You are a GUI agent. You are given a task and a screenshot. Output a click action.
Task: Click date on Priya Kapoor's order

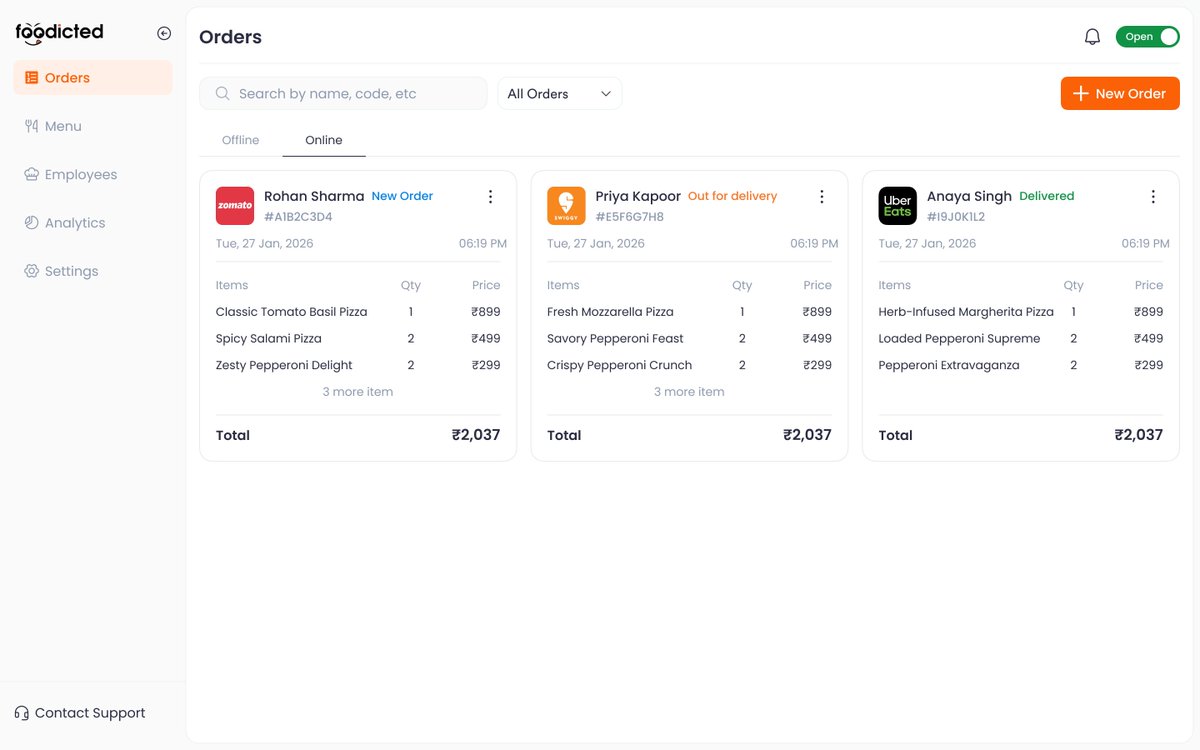pos(596,244)
